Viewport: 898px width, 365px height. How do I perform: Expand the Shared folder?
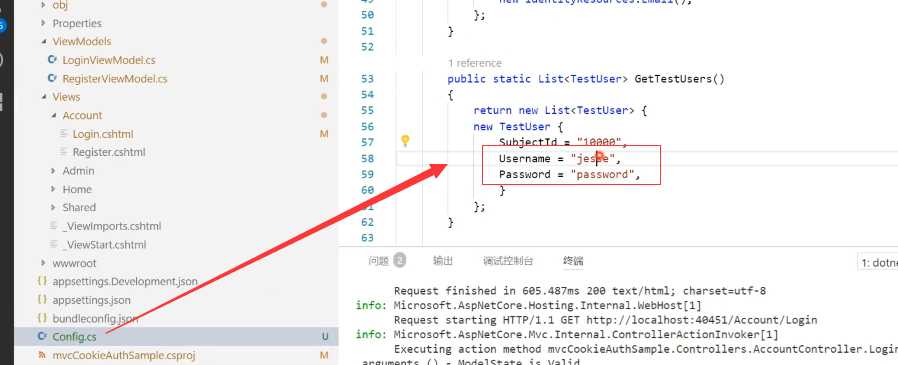(53, 207)
